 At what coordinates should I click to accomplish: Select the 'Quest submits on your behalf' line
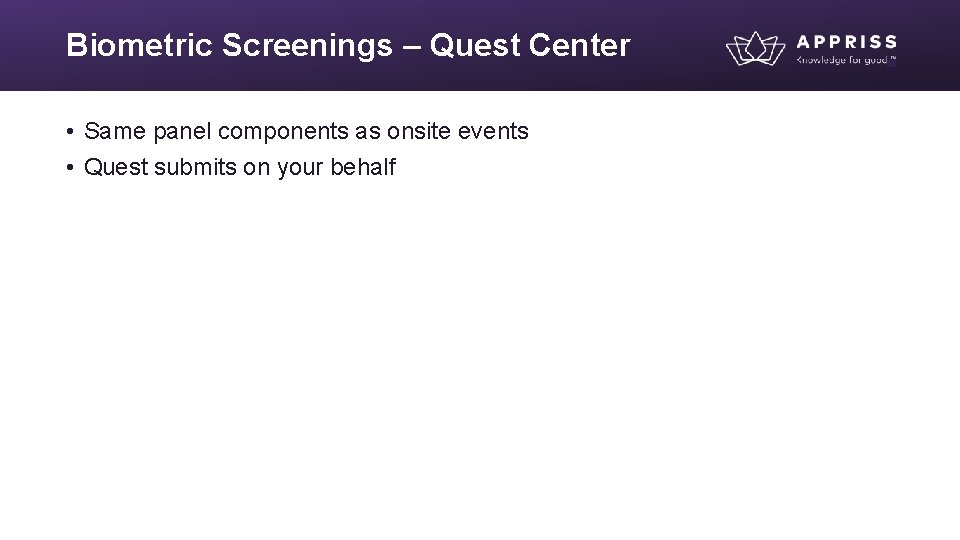[240, 167]
